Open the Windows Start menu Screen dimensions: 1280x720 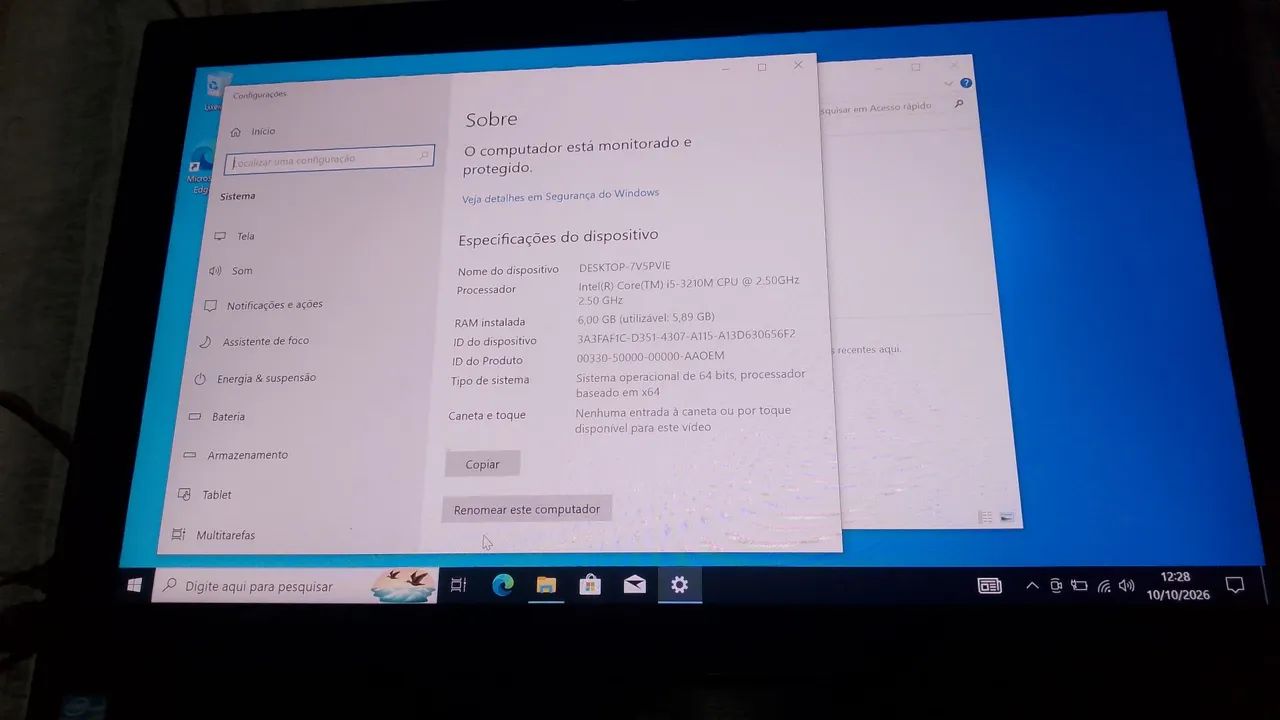pos(134,585)
